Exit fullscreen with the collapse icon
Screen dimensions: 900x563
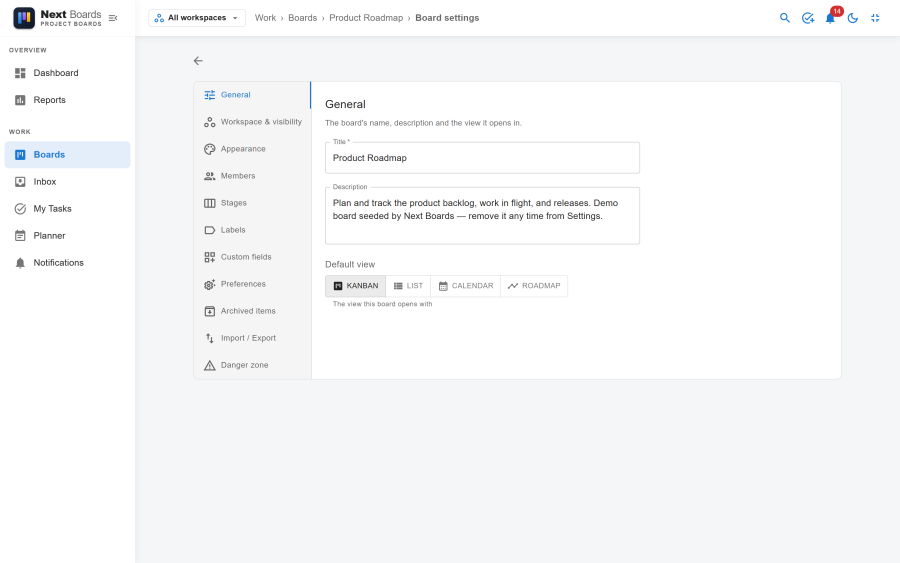(x=875, y=18)
